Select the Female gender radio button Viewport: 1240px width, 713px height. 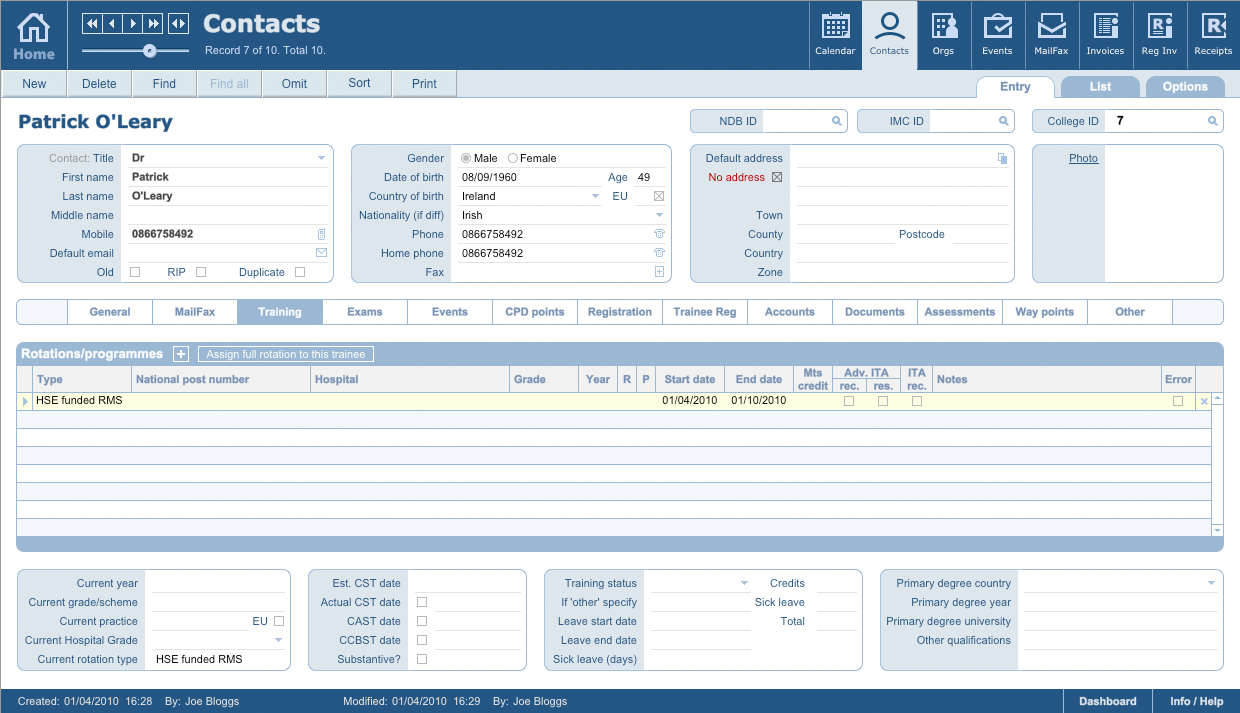click(513, 158)
